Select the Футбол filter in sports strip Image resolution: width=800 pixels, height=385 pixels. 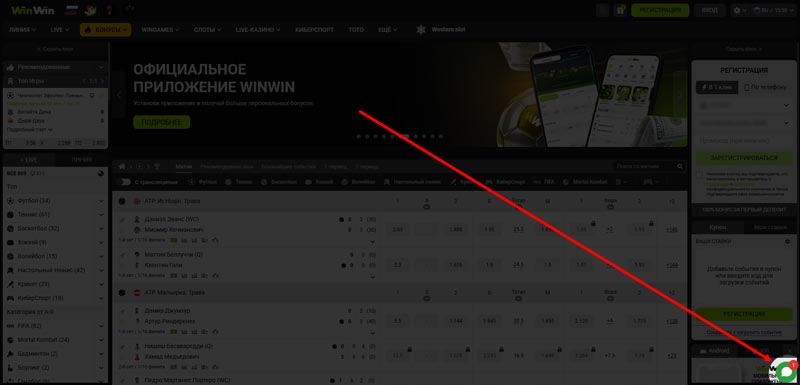(203, 182)
